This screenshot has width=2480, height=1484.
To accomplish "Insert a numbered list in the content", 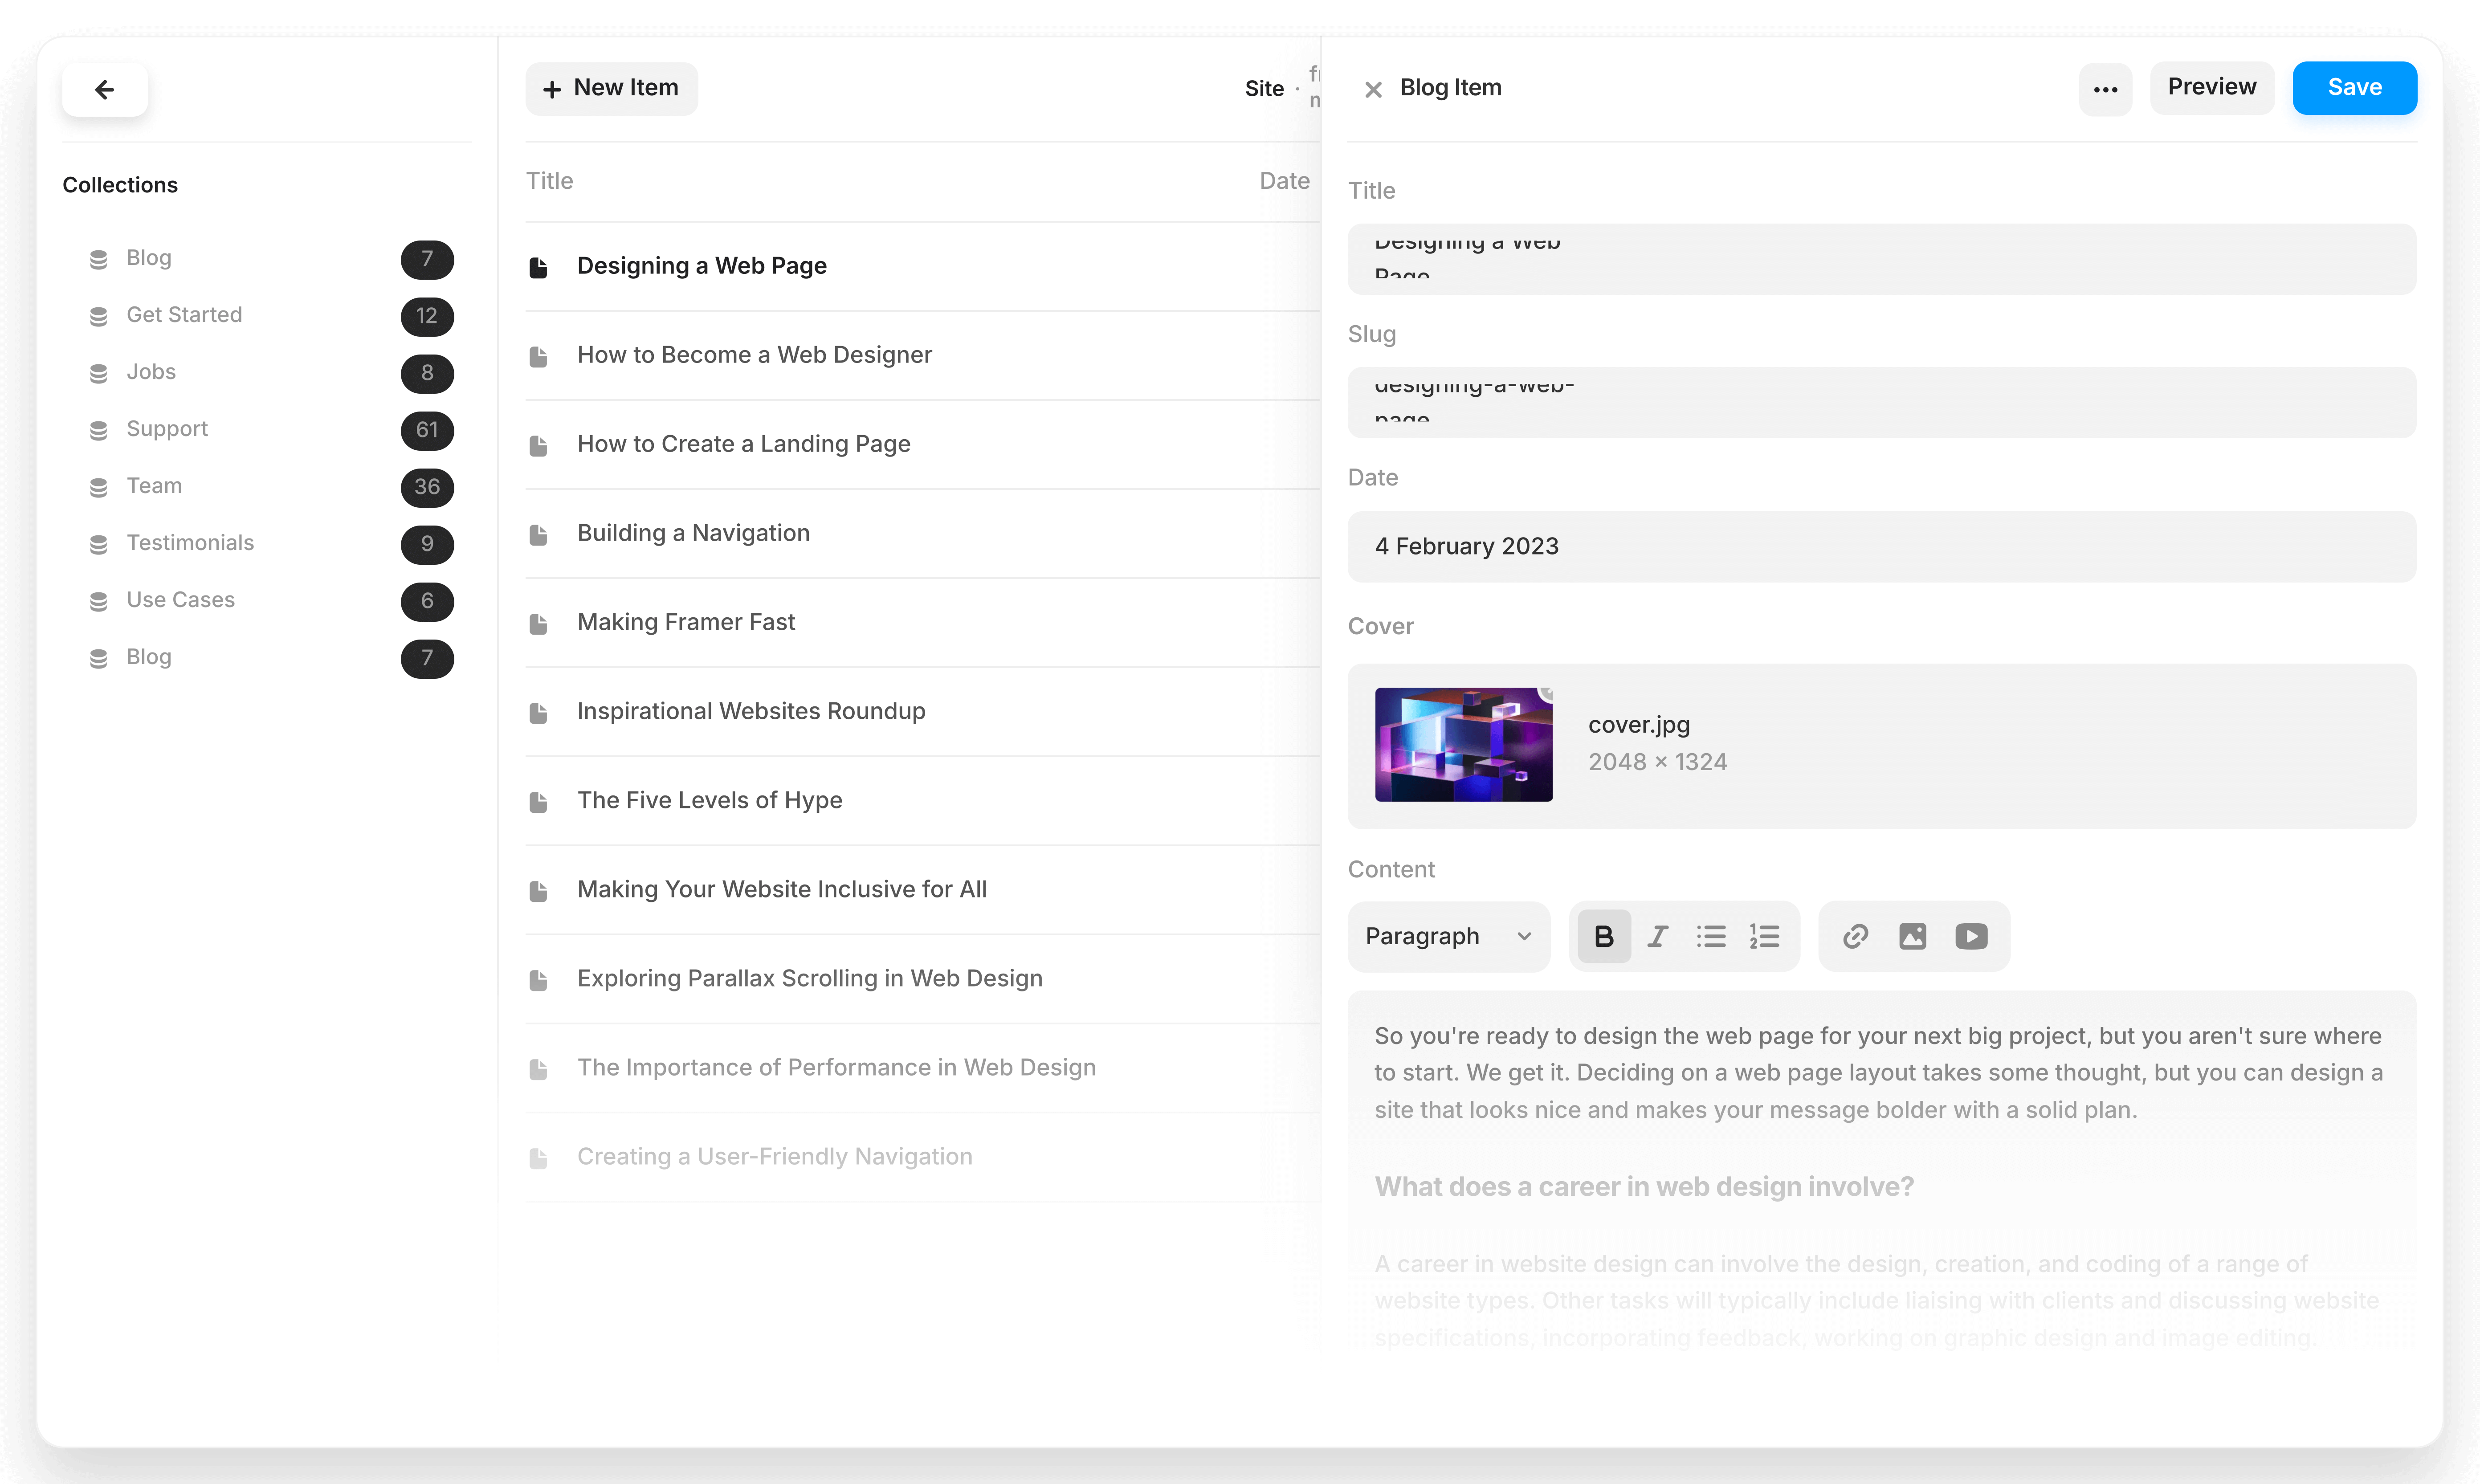I will [x=1765, y=936].
